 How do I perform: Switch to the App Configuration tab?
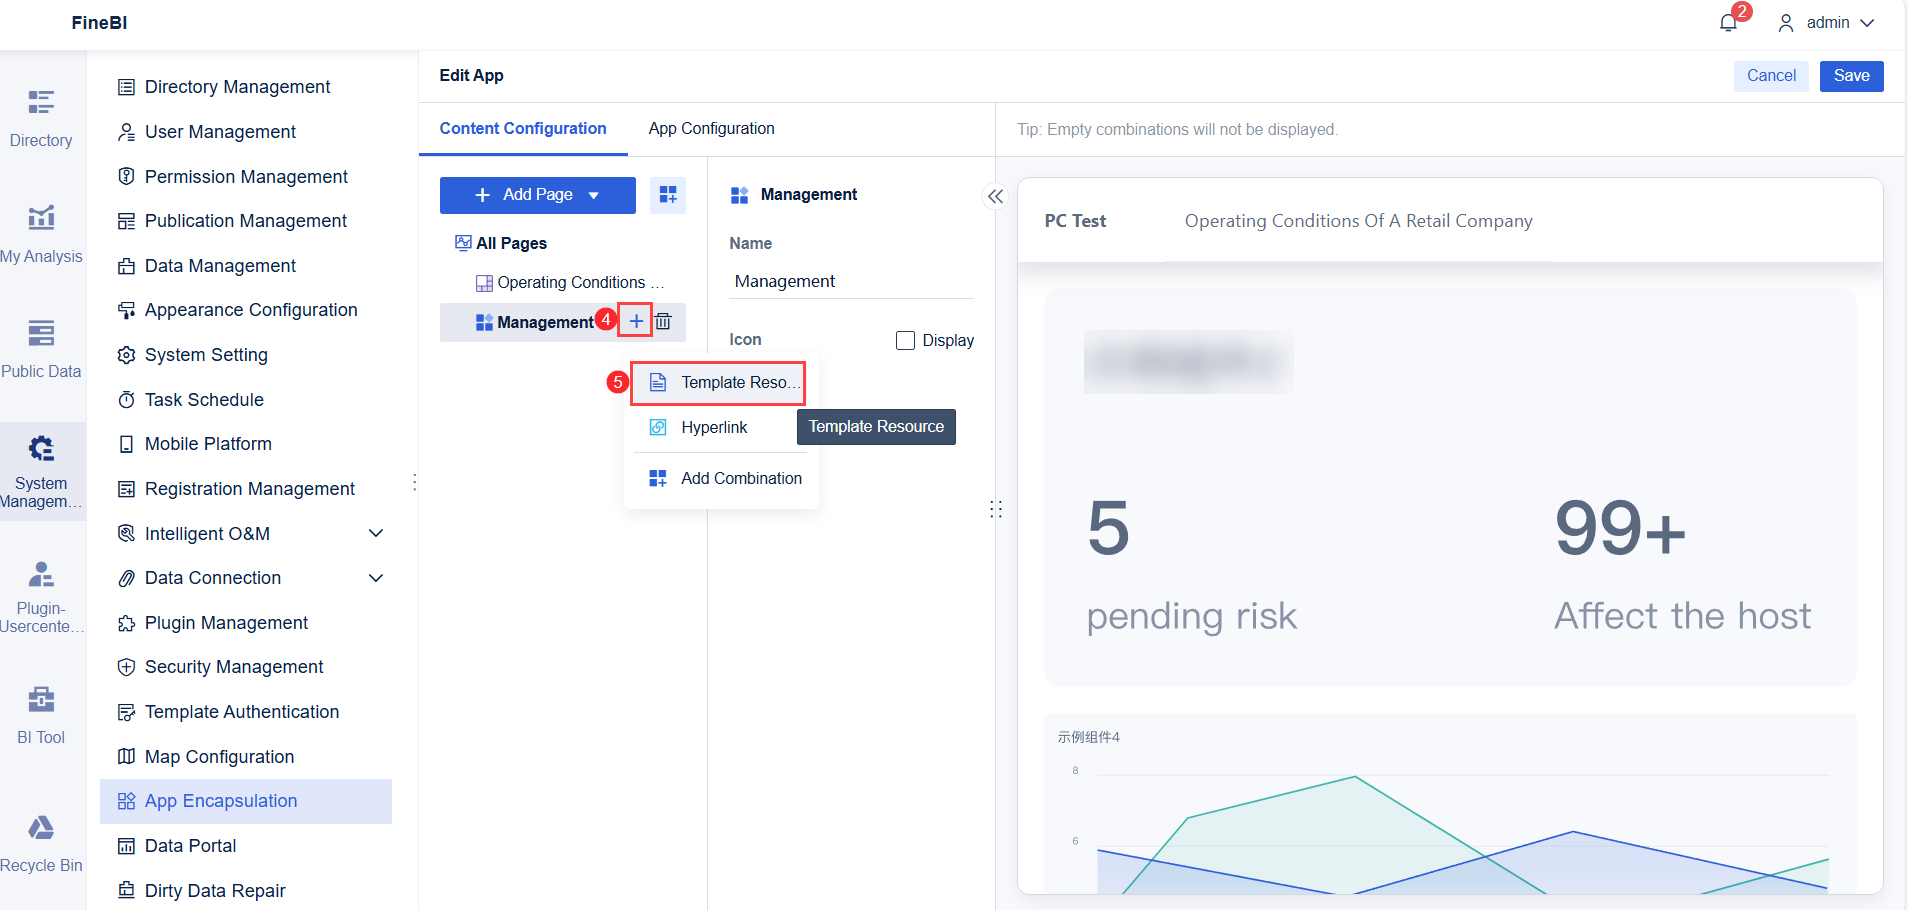click(711, 129)
